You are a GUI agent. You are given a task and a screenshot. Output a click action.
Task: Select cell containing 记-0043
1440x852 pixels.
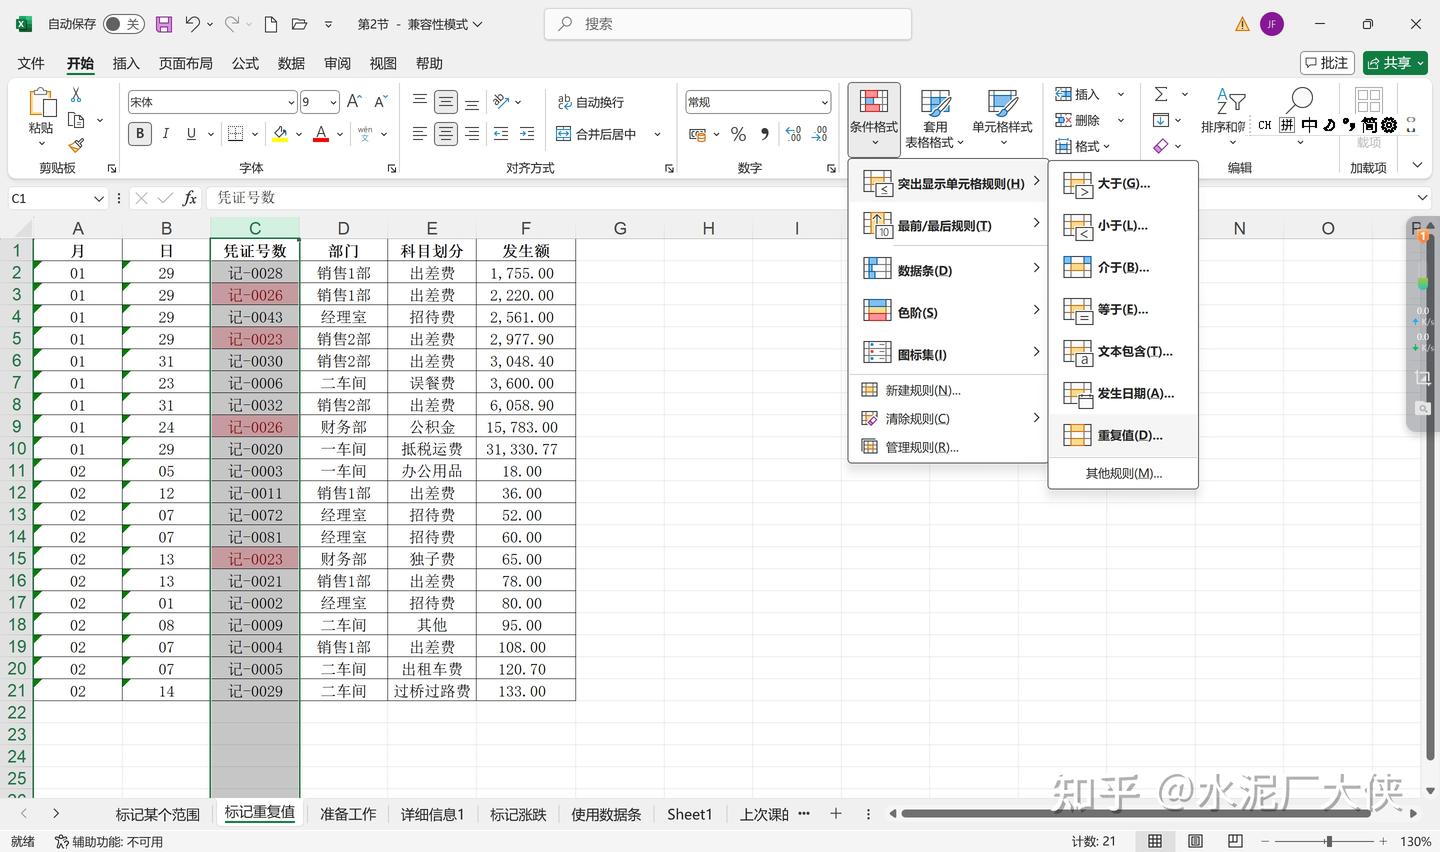coord(255,317)
